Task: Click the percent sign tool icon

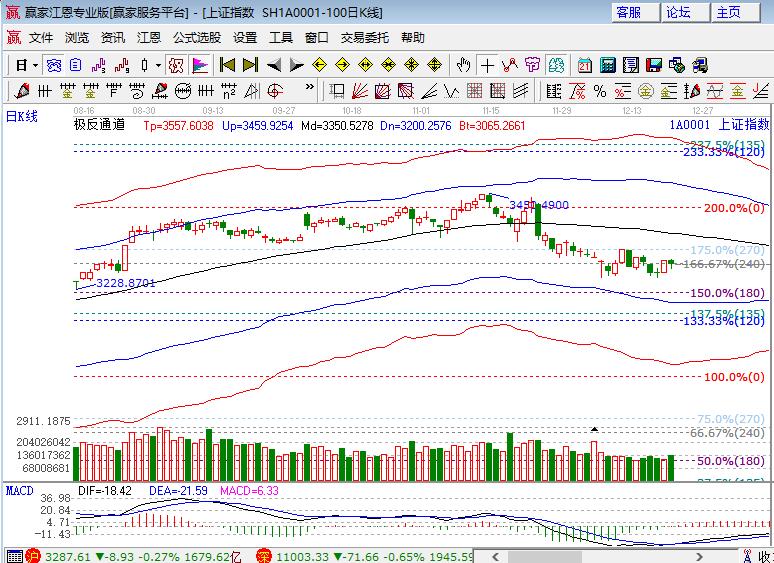Action: coord(600,91)
